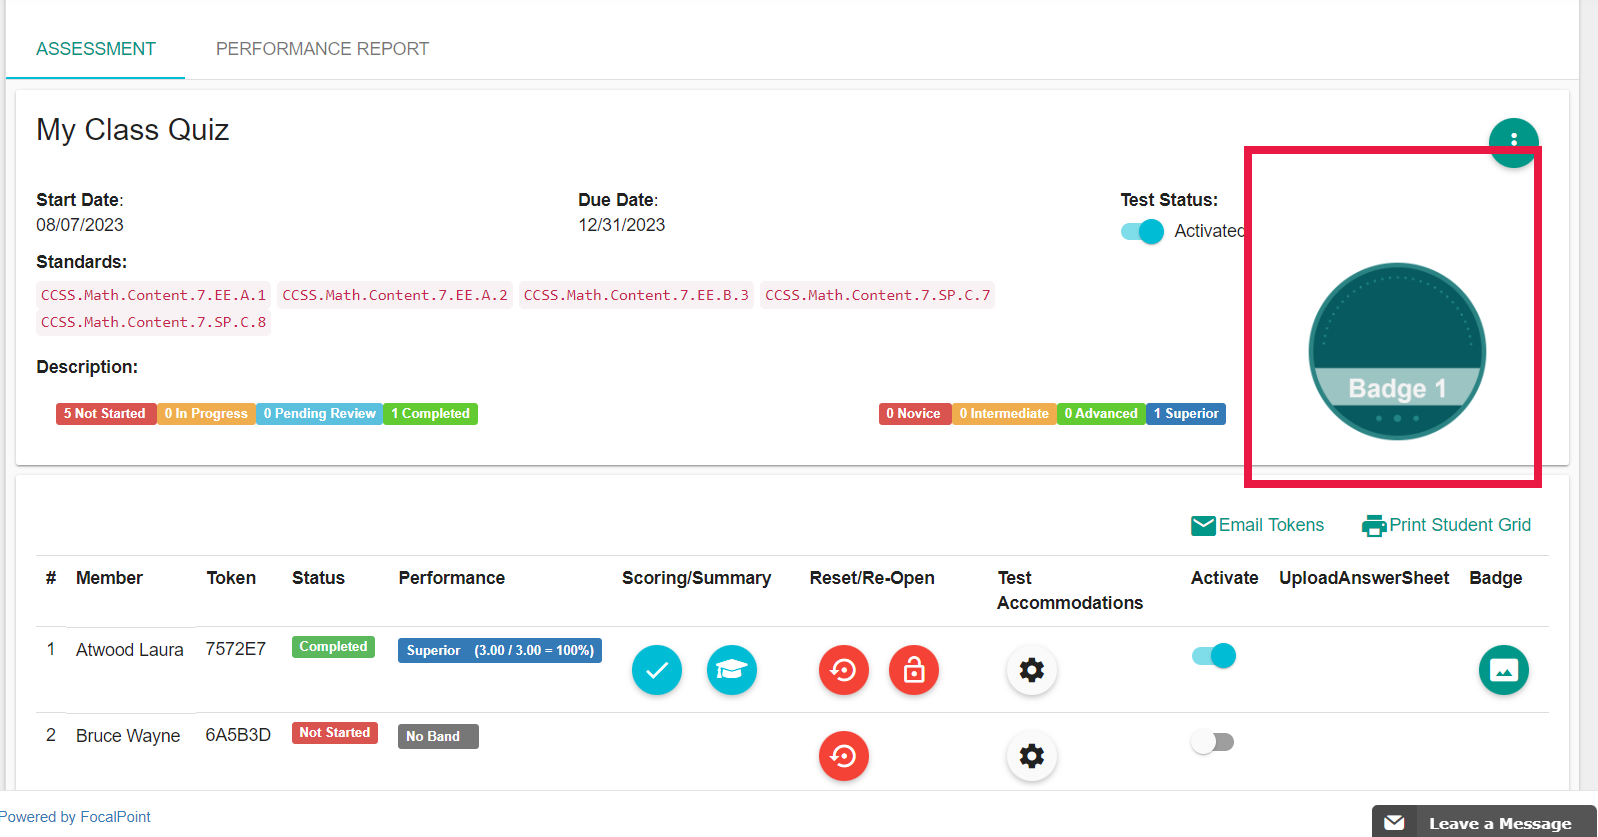1598x837 pixels.
Task: Click the Superior 100% performance label
Action: (500, 650)
